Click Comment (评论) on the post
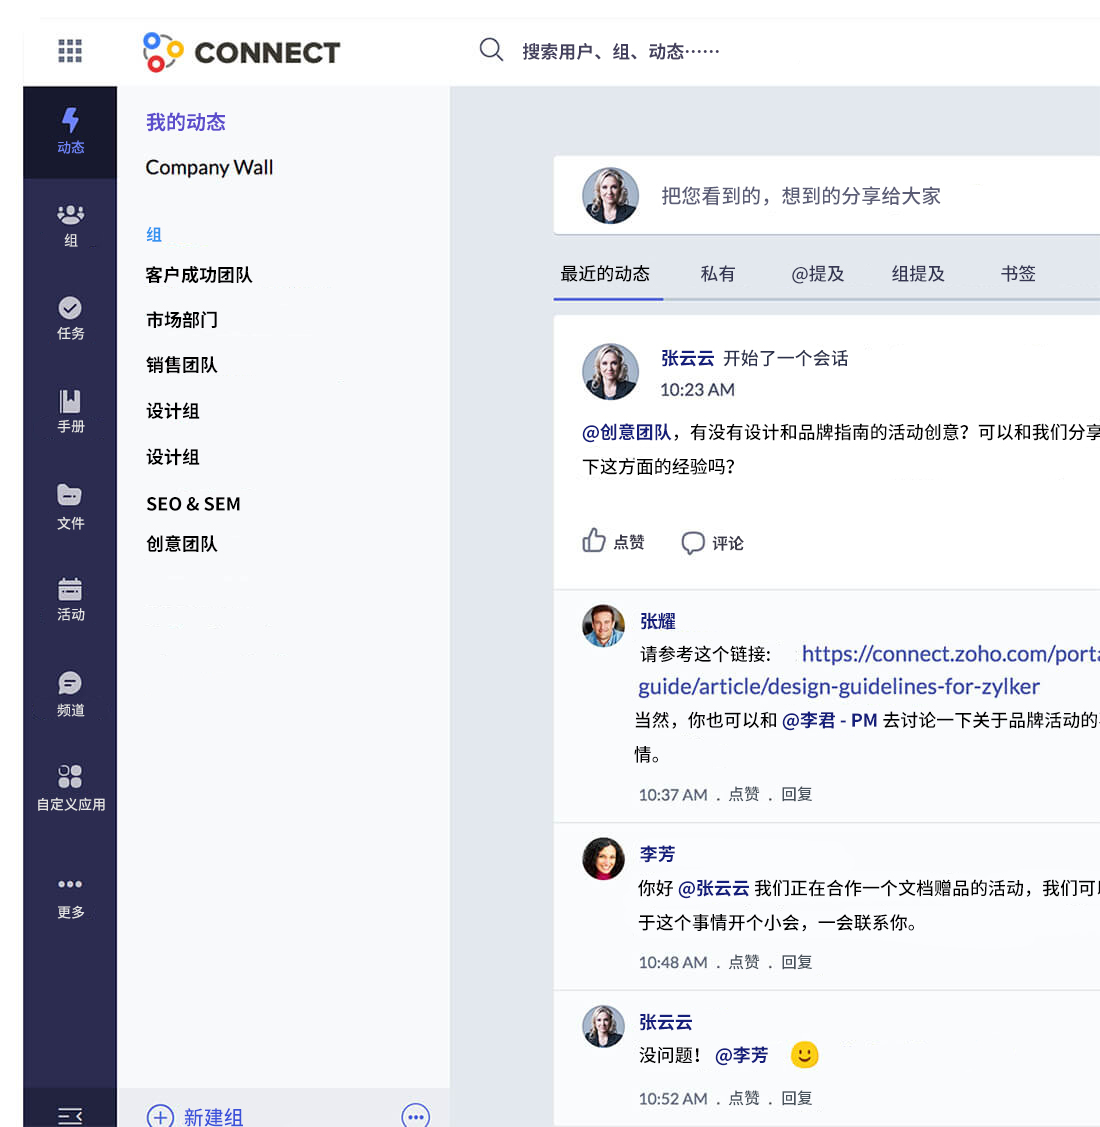1100x1127 pixels. 712,543
